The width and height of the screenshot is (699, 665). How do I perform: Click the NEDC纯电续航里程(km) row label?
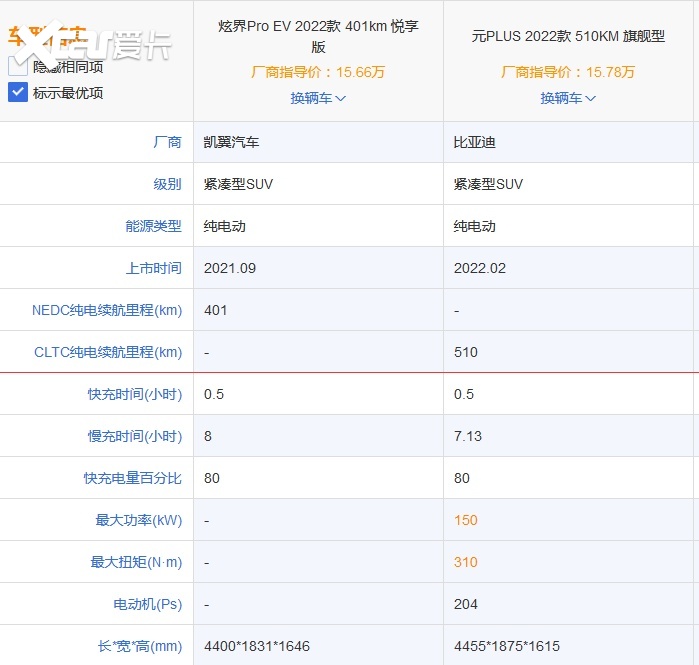tap(107, 310)
